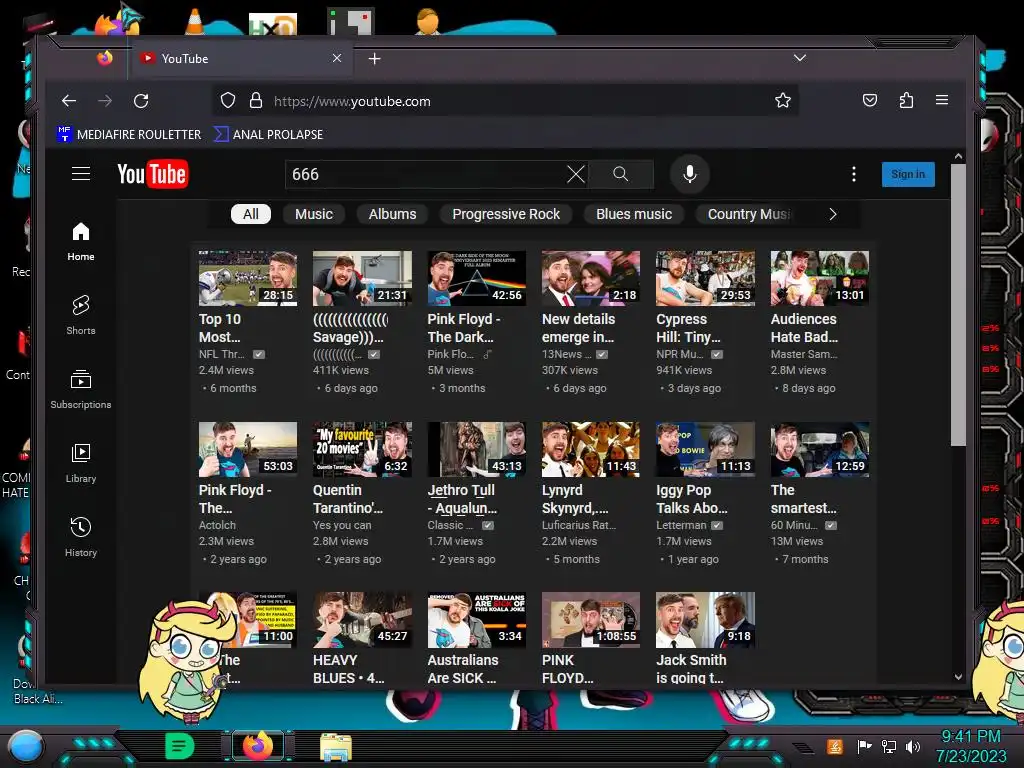Open the Firefox hamburger application menu

point(942,100)
